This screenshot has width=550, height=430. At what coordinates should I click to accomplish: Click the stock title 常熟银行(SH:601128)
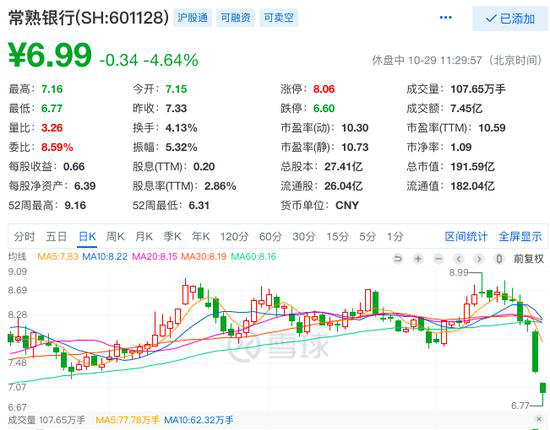(x=88, y=18)
